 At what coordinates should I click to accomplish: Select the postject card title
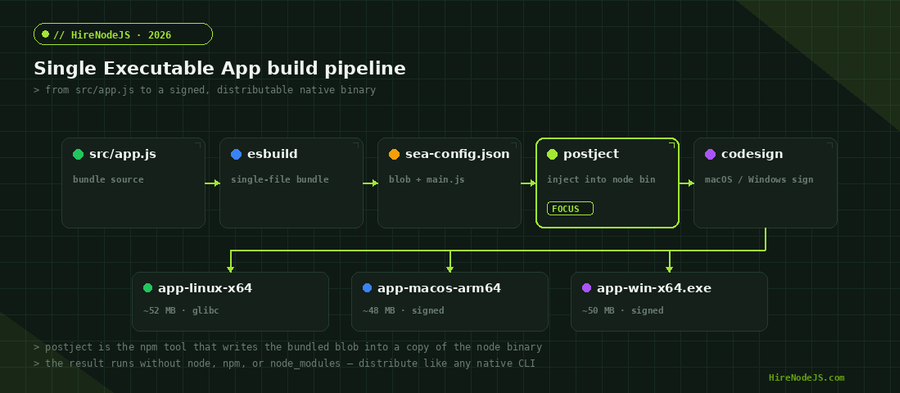[x=591, y=154]
